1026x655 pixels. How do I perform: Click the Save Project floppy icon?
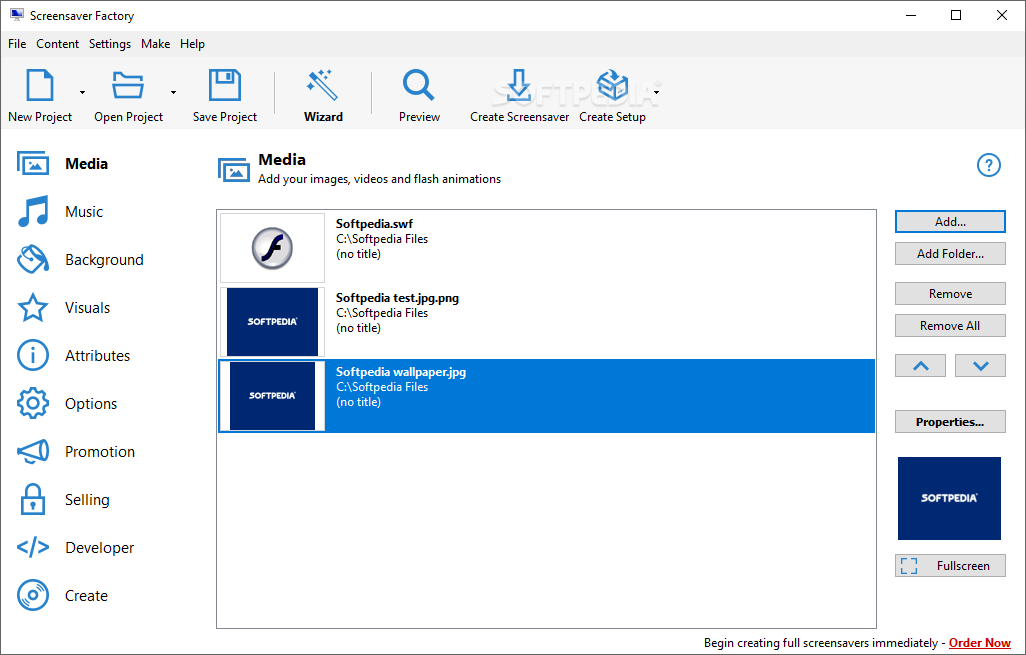coord(224,85)
